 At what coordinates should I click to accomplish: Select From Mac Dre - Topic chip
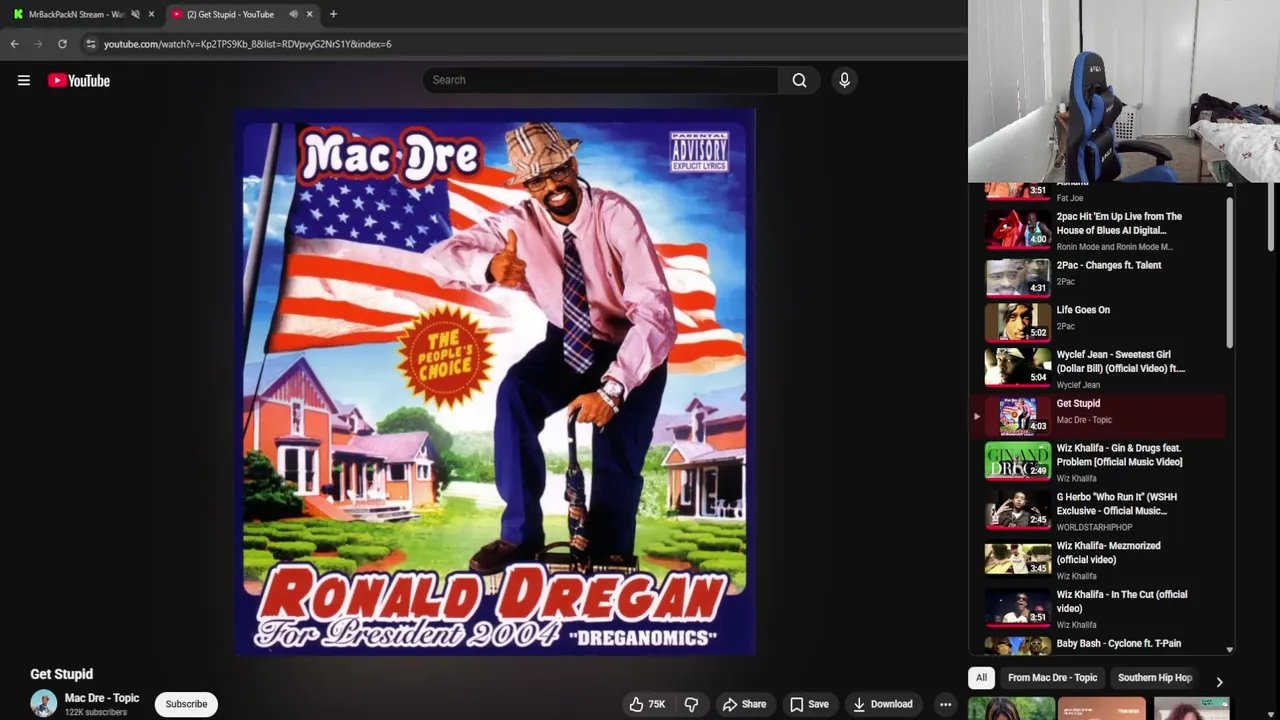click(1052, 678)
